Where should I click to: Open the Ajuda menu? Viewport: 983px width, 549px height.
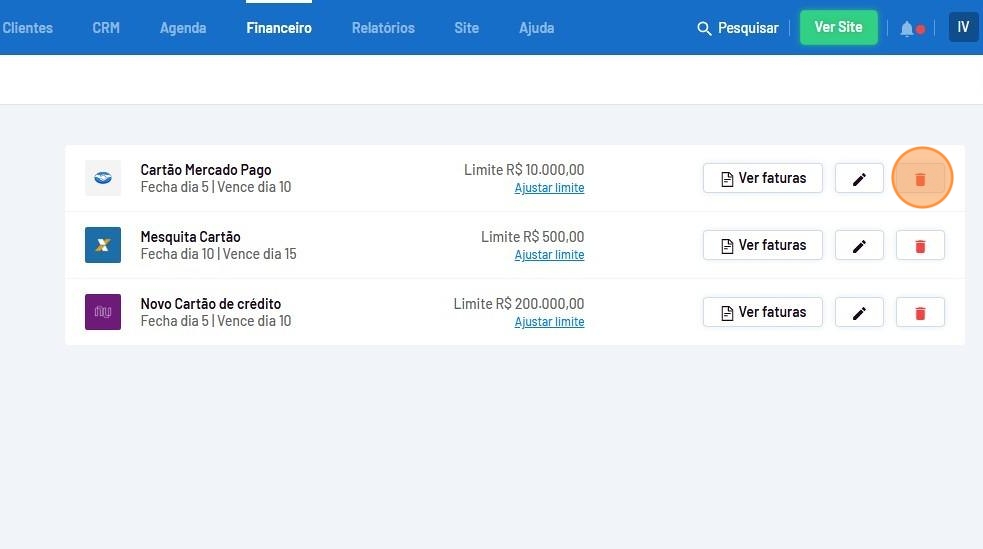click(536, 28)
